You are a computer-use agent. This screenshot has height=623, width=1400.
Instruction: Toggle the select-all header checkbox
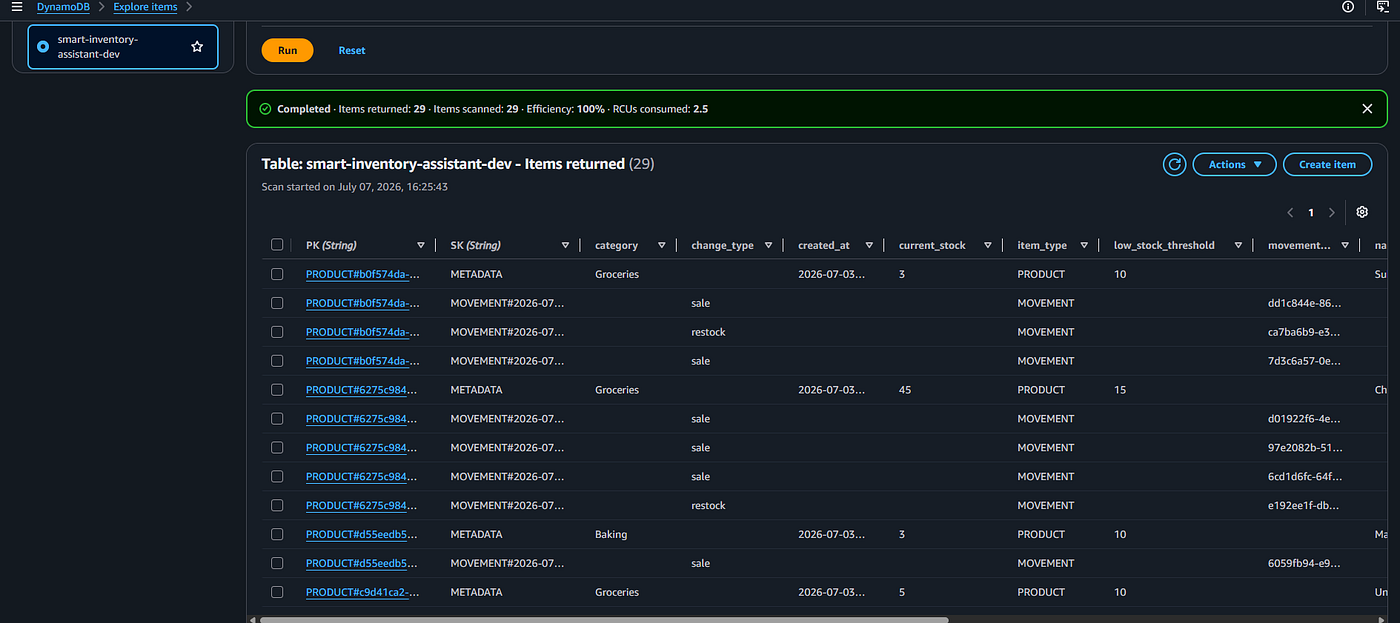click(277, 245)
